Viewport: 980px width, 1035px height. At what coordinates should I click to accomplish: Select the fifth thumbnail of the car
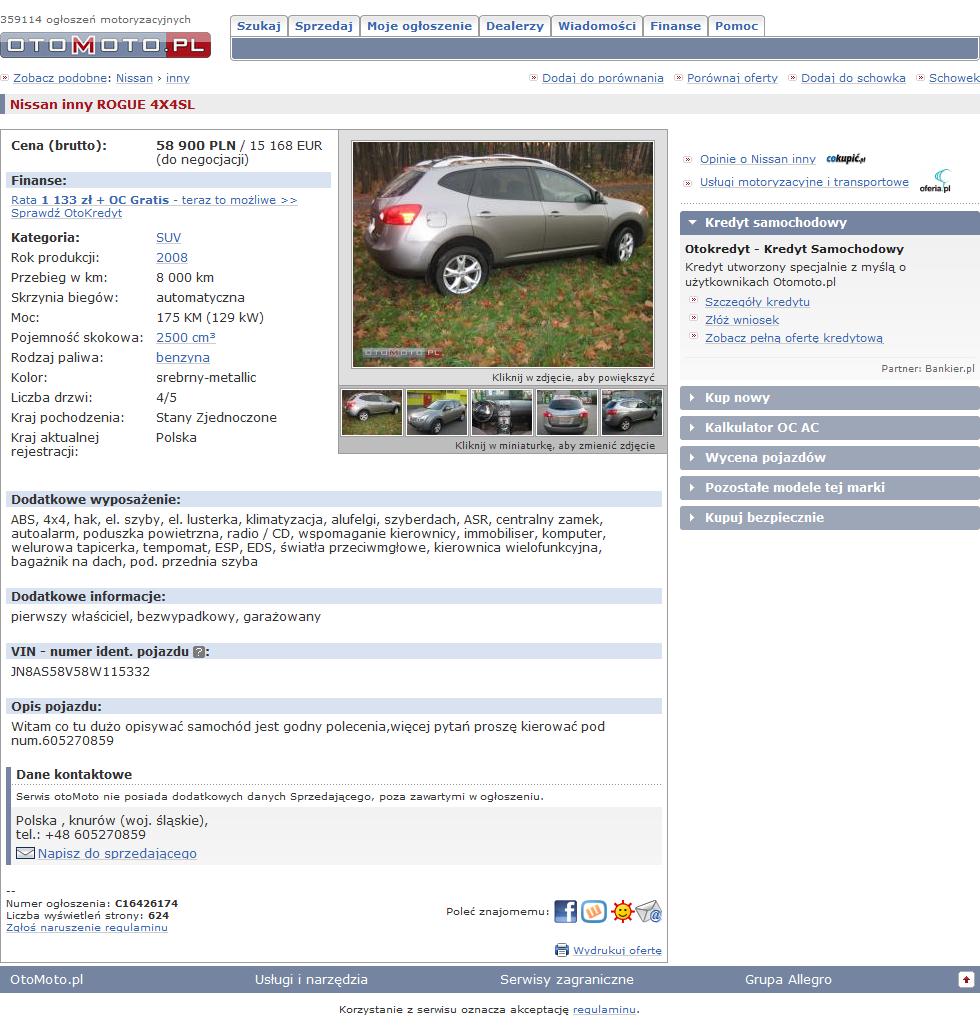pyautogui.click(x=632, y=413)
